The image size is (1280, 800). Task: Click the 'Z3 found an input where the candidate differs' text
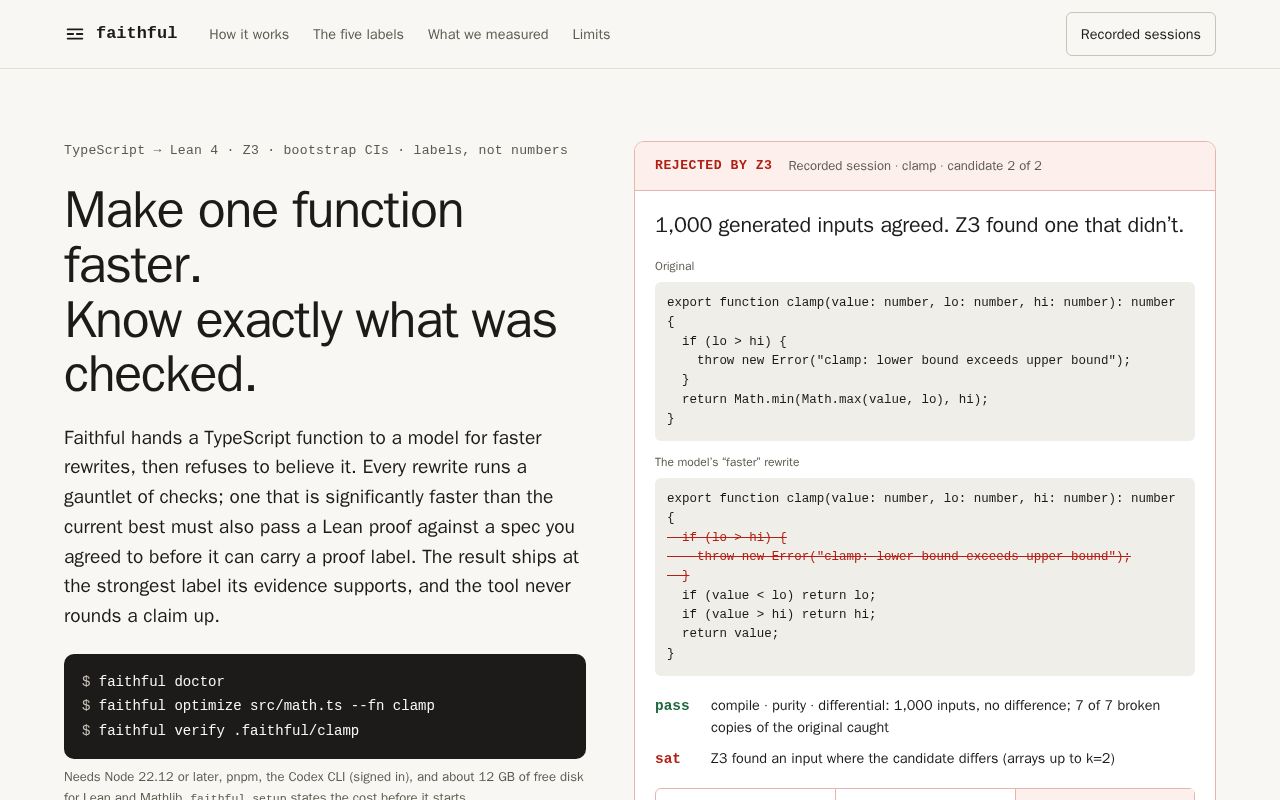click(x=913, y=759)
